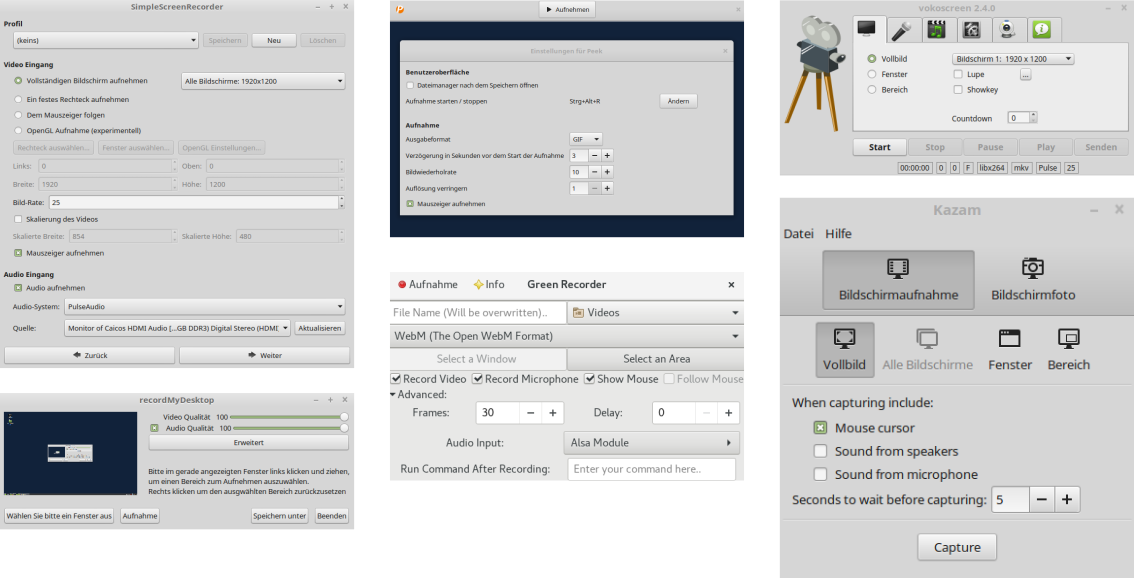Click Erweitert in recordMyDesktop
Screen dimensions: 1134x578
[x=249, y=443]
